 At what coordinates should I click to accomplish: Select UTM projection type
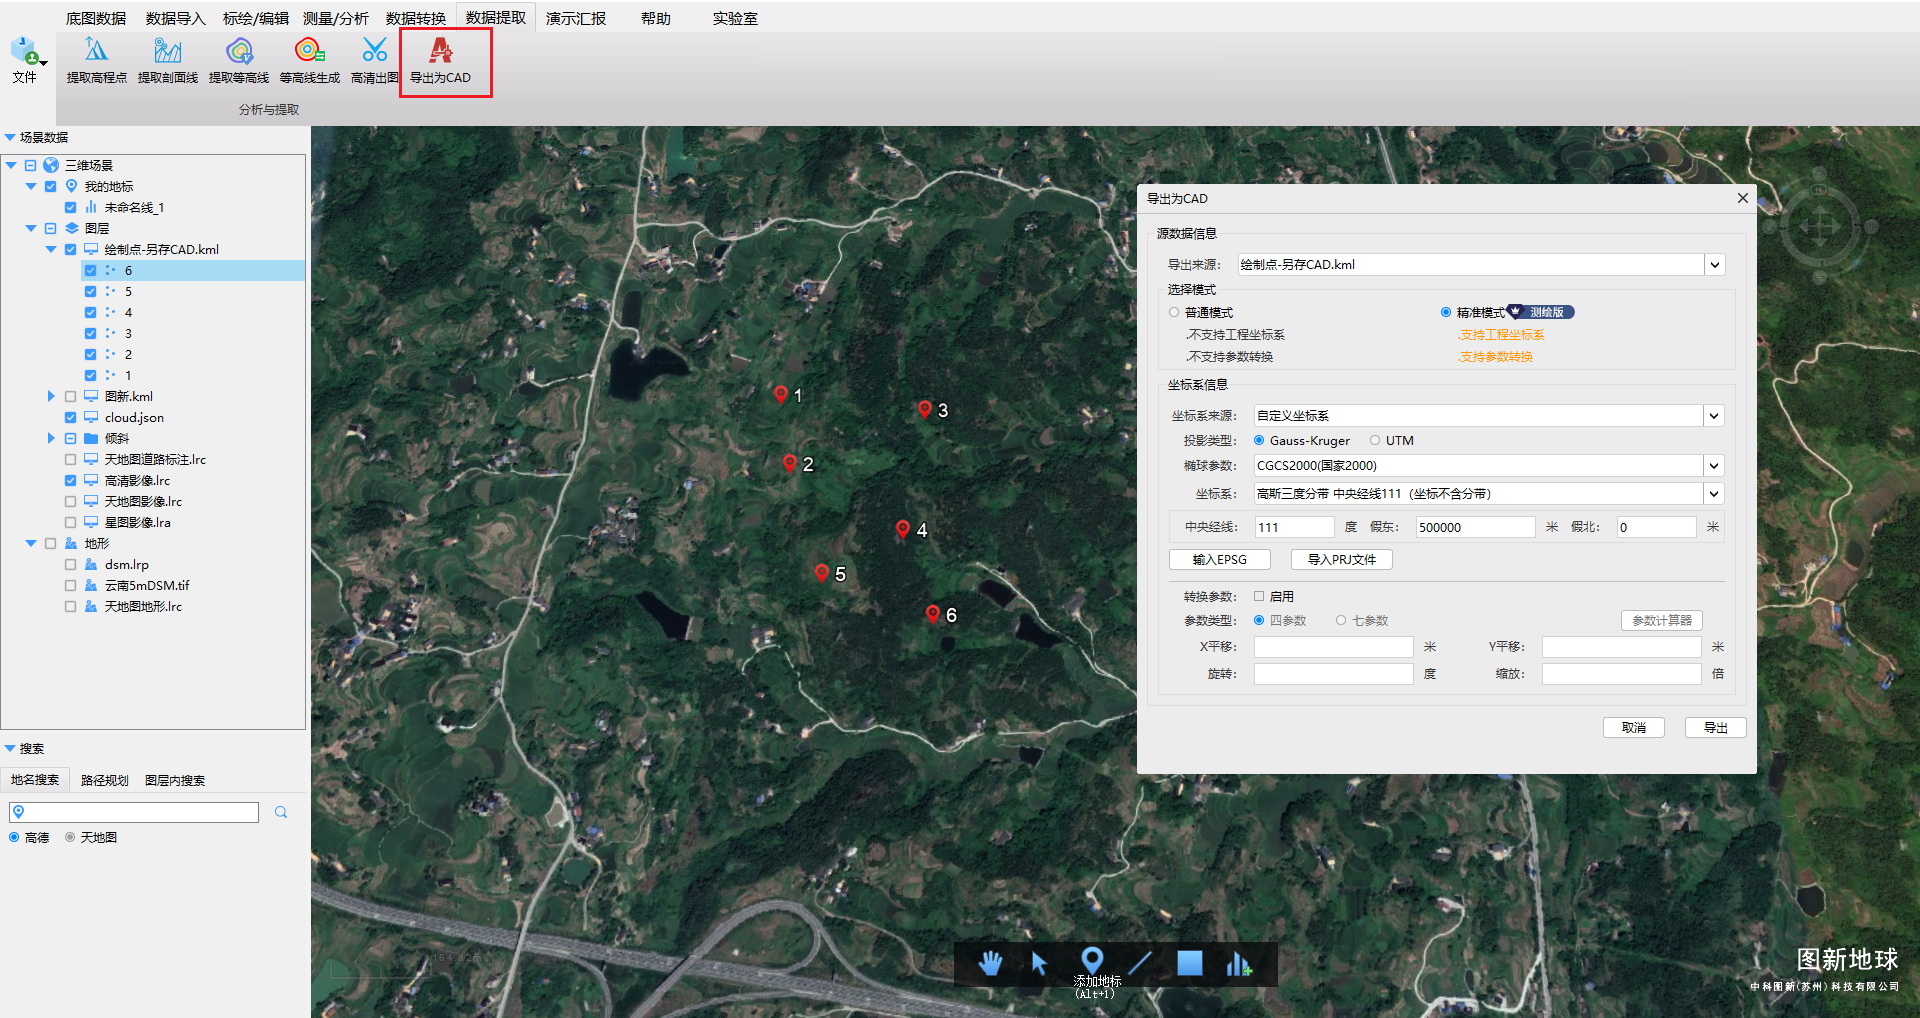click(x=1375, y=440)
